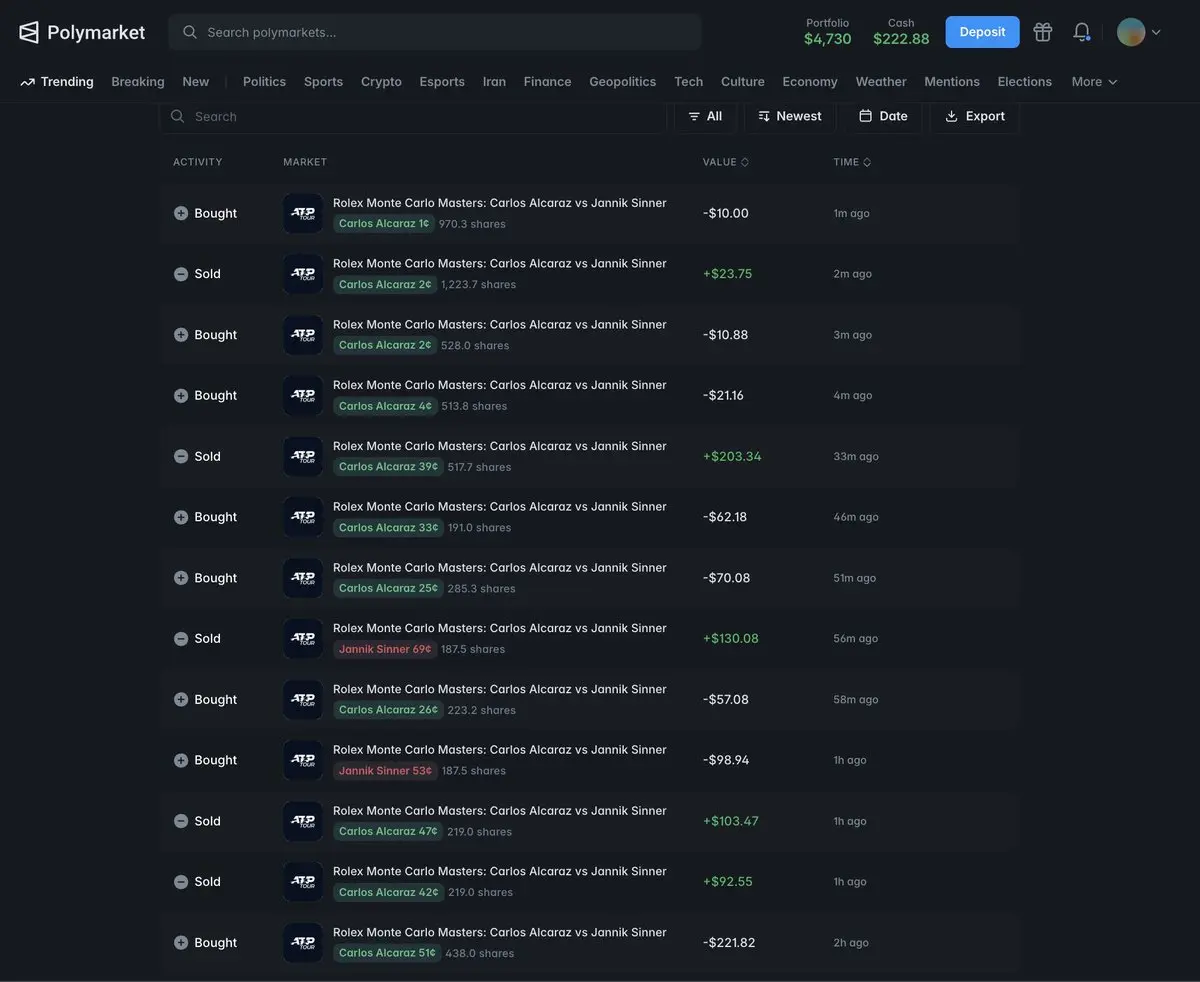The height and width of the screenshot is (982, 1200).
Task: Click the Jannik Sinner 53¢ tag
Action: click(x=385, y=771)
